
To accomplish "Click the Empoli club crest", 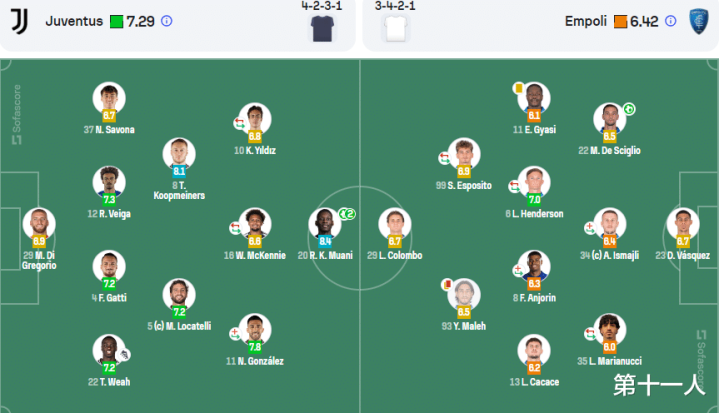I will [x=699, y=21].
